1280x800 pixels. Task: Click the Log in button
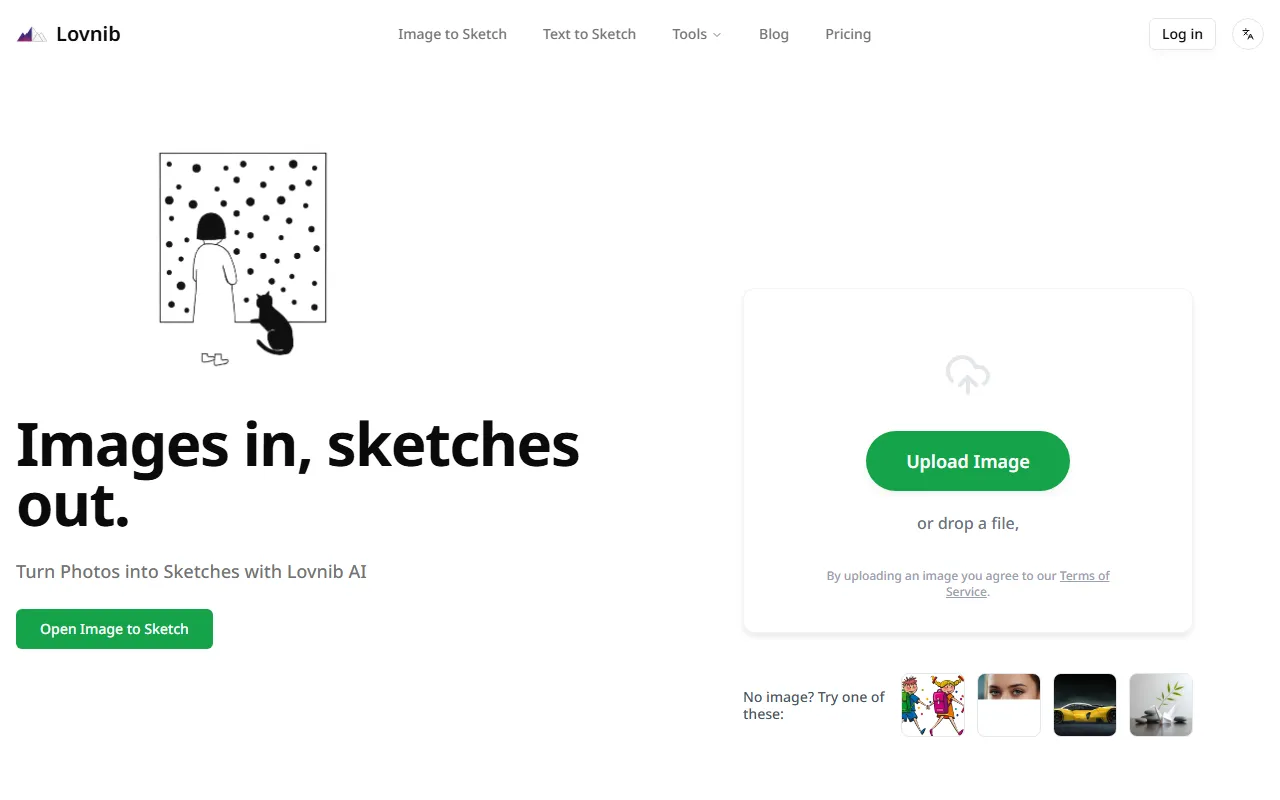[1182, 34]
